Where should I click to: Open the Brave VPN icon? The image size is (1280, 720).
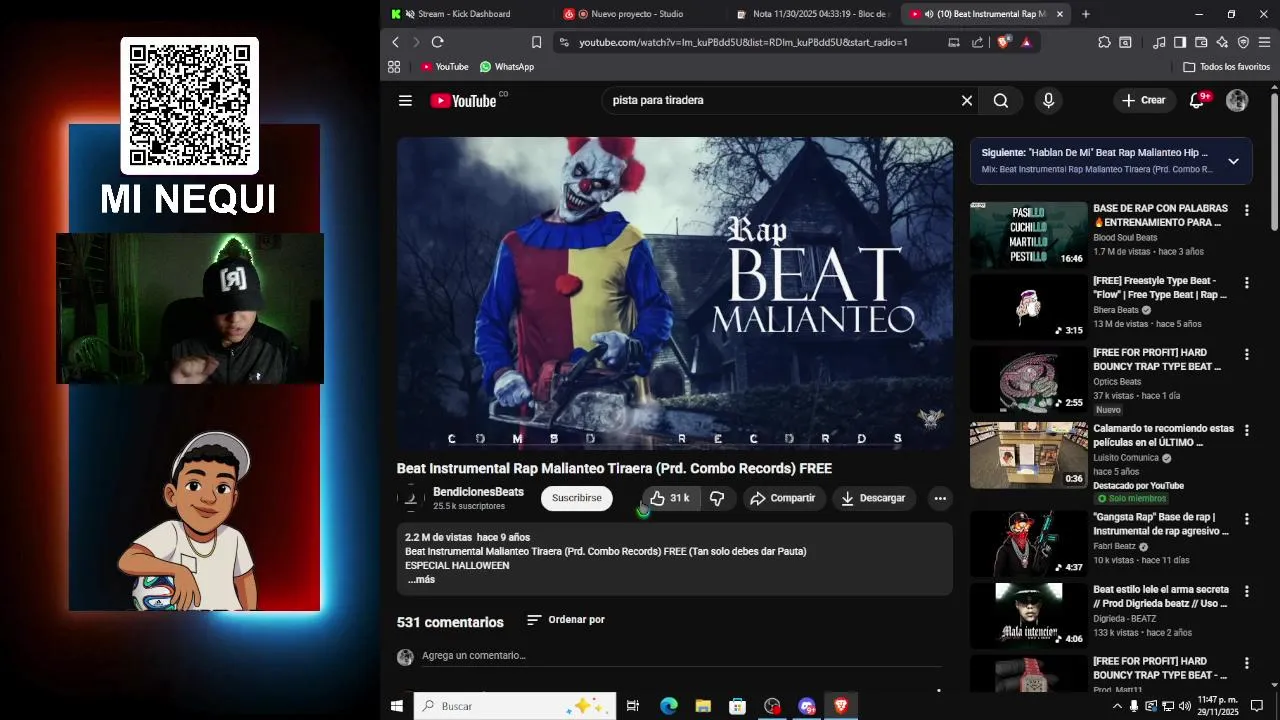click(x=1243, y=42)
